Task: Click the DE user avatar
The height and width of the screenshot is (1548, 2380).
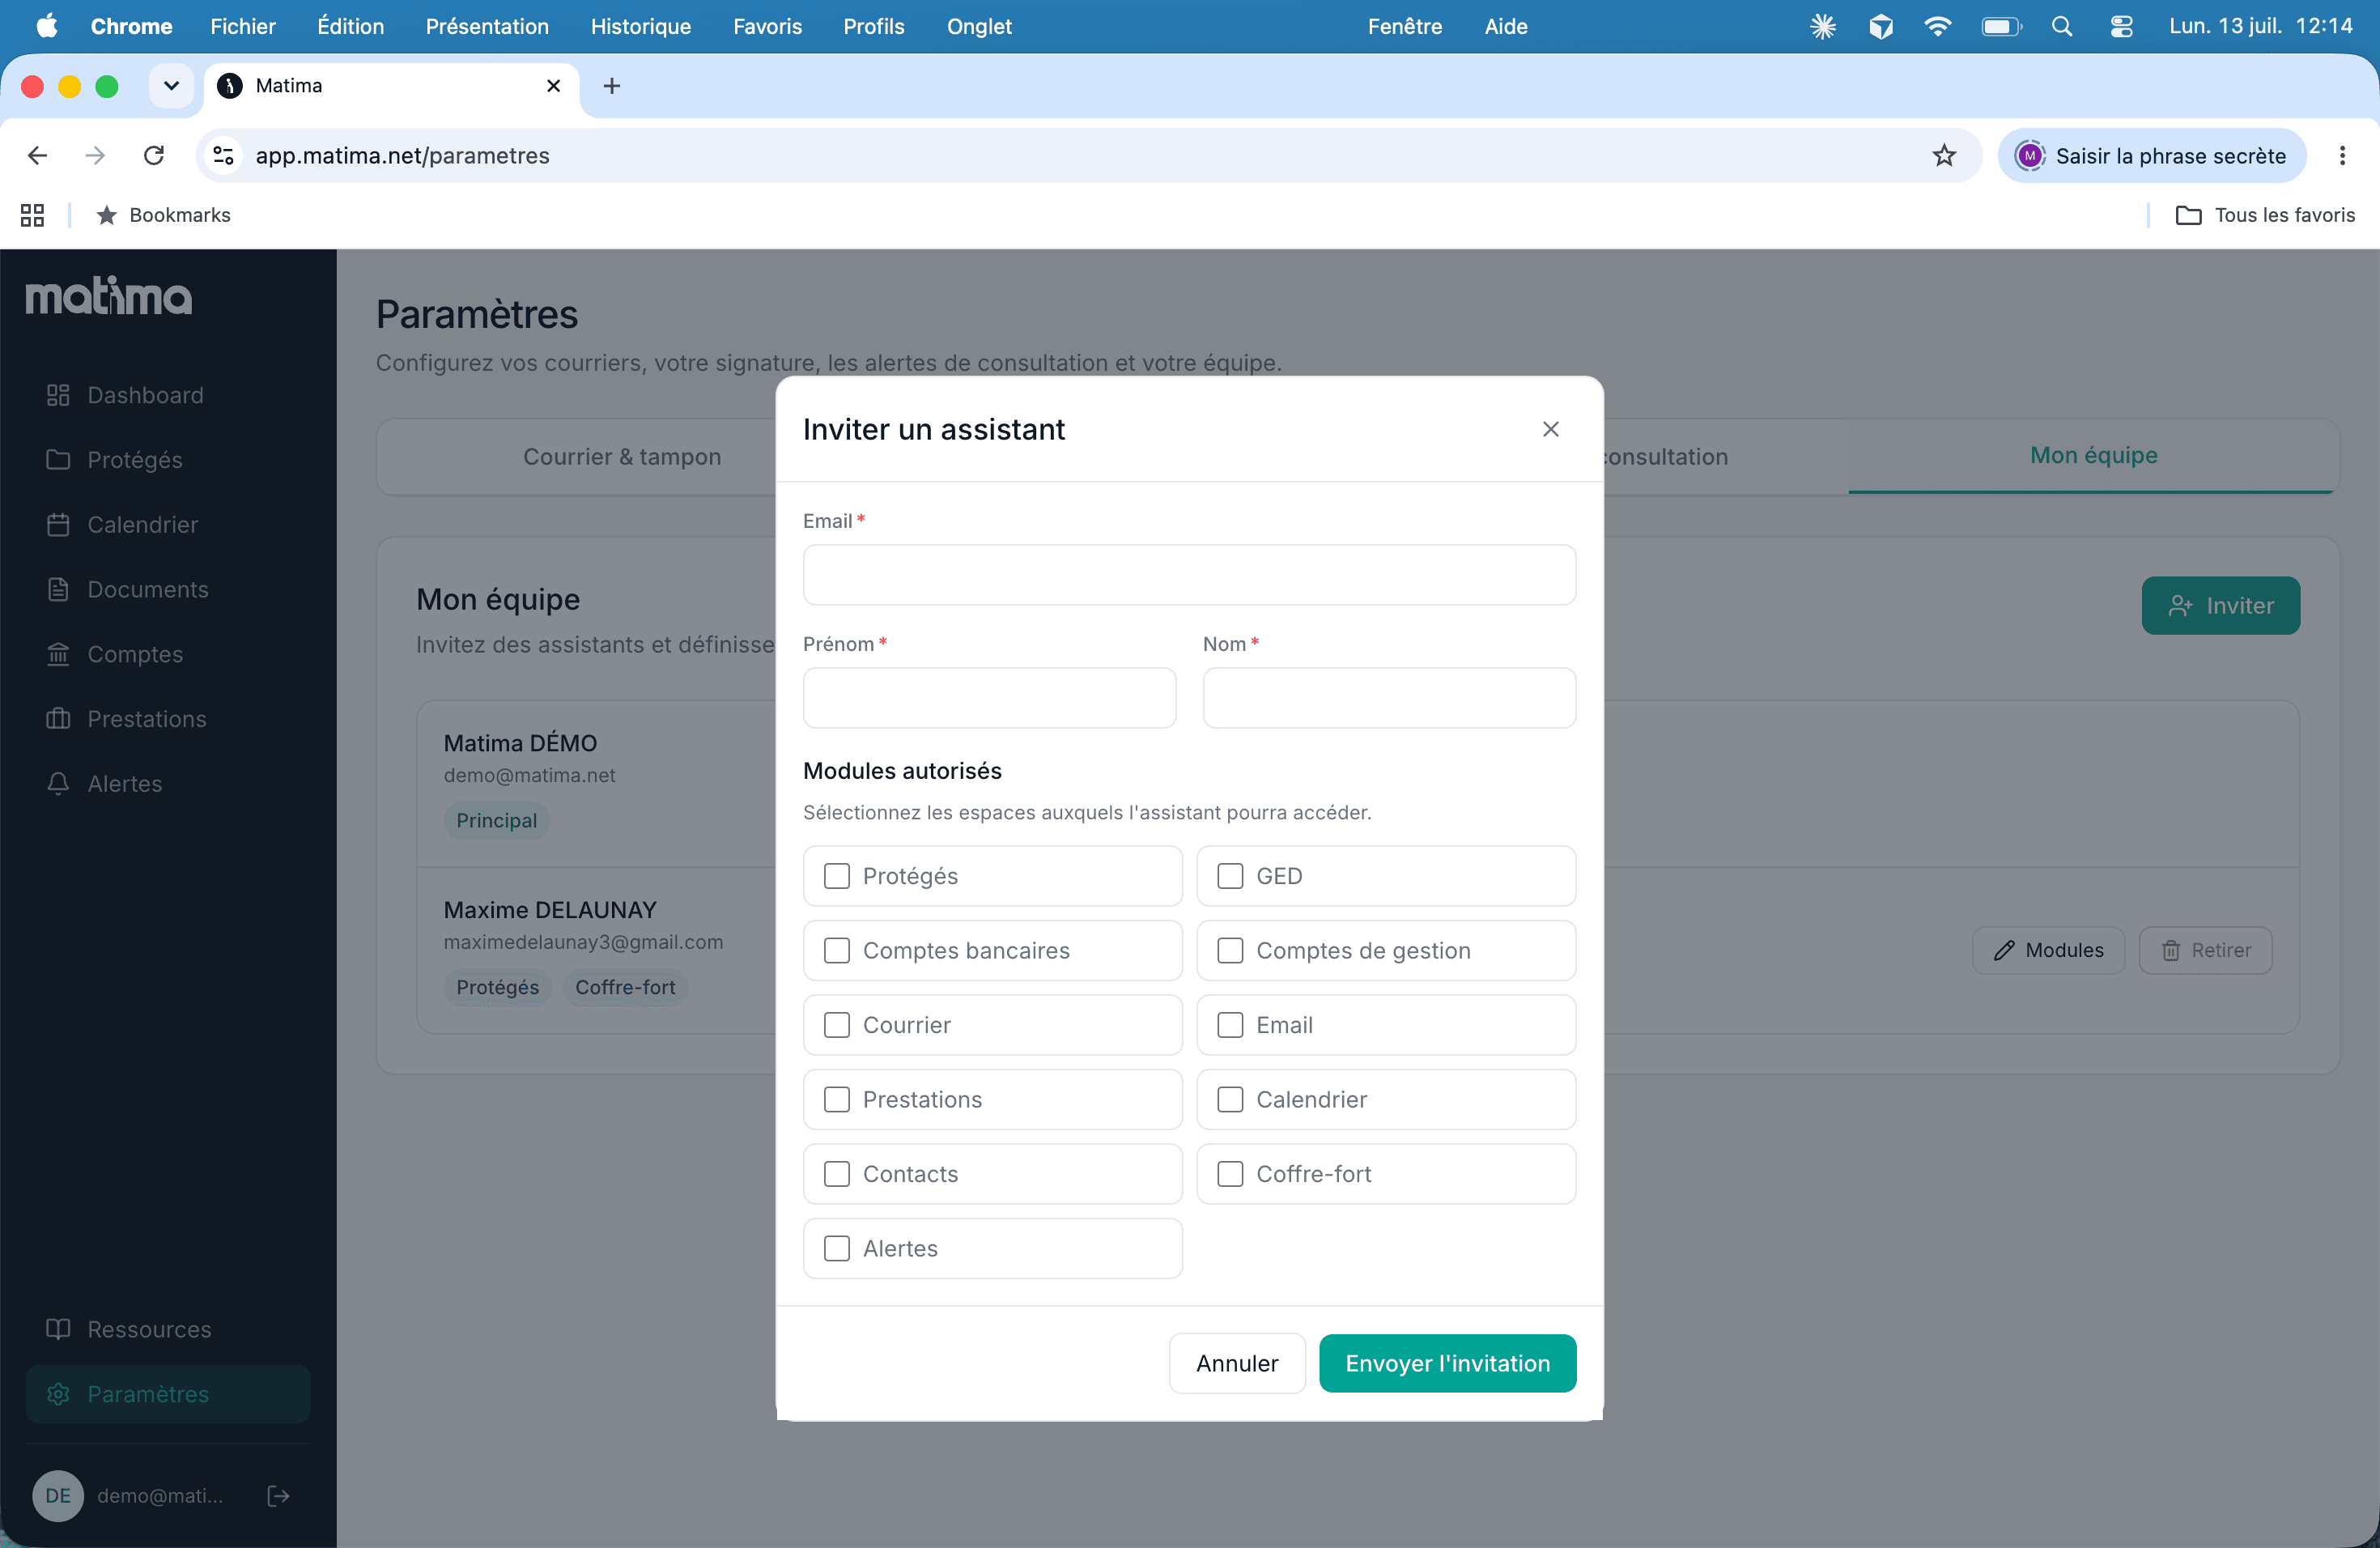Action: pos(58,1496)
